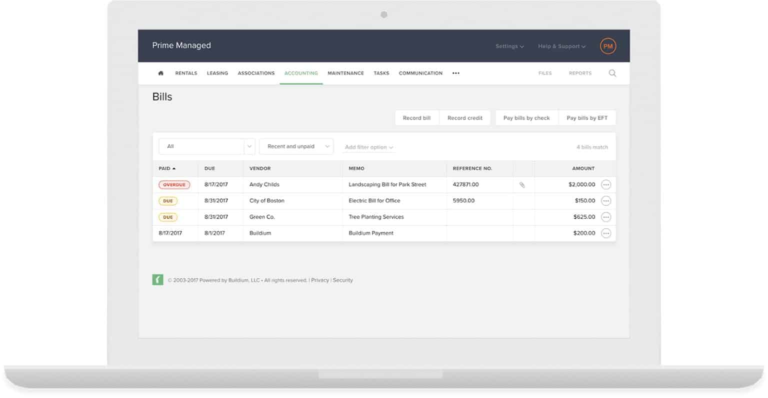The height and width of the screenshot is (398, 768).
Task: Select vendor Green Co.
Action: pyautogui.click(x=262, y=217)
